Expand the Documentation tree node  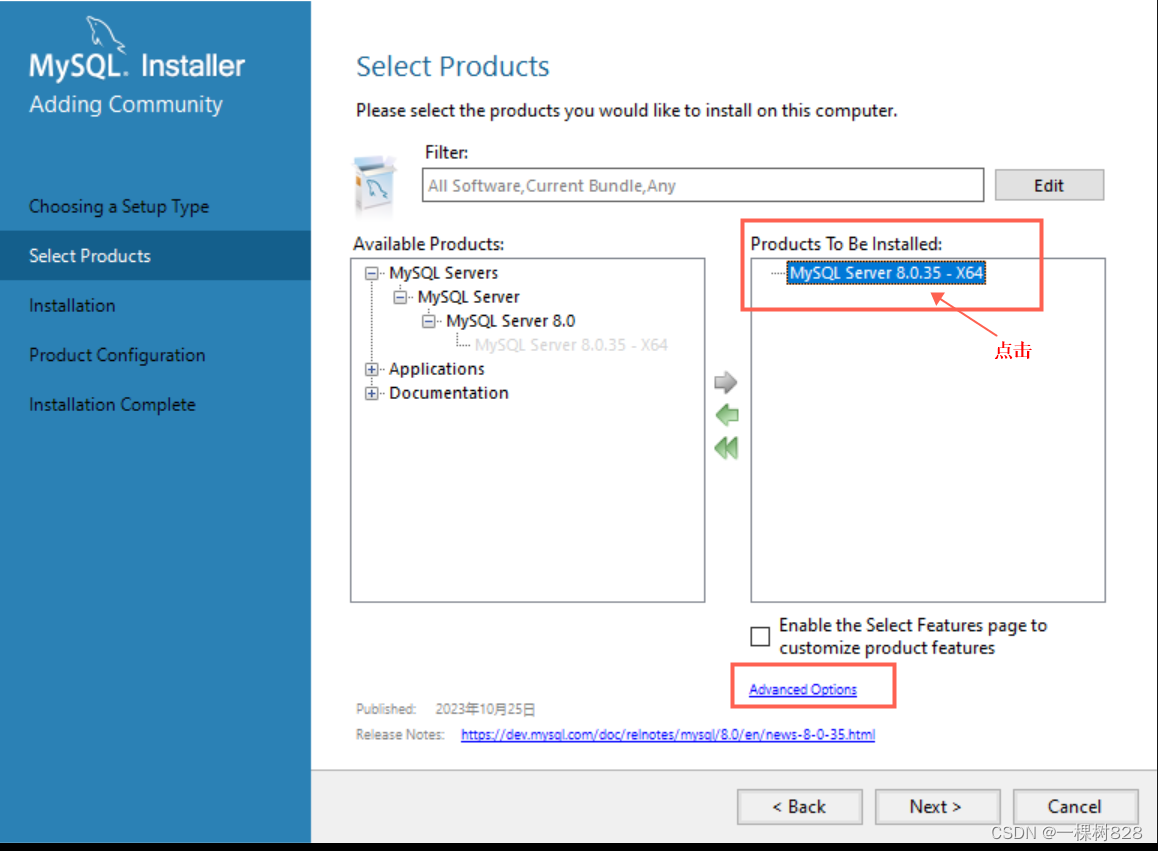pyautogui.click(x=371, y=394)
